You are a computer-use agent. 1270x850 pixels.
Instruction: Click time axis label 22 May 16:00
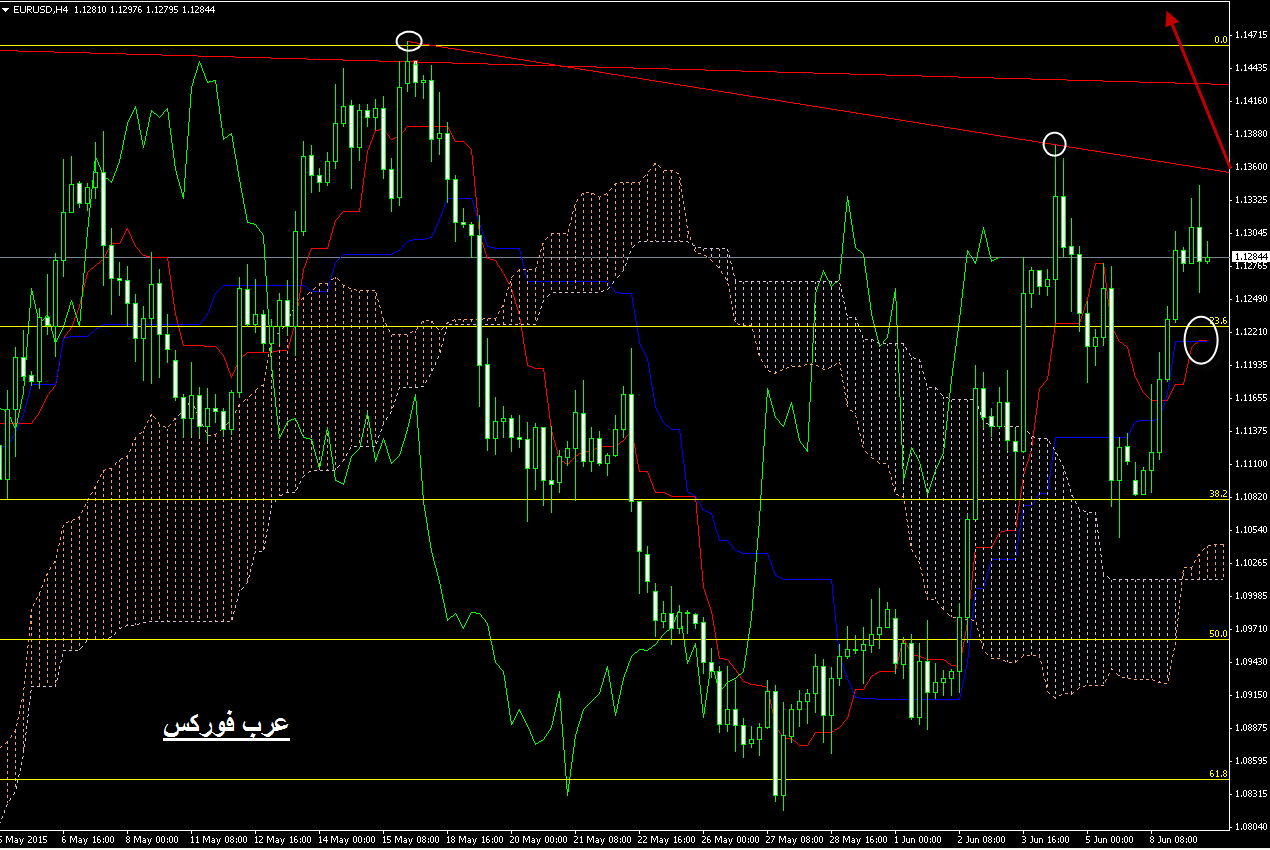666,840
